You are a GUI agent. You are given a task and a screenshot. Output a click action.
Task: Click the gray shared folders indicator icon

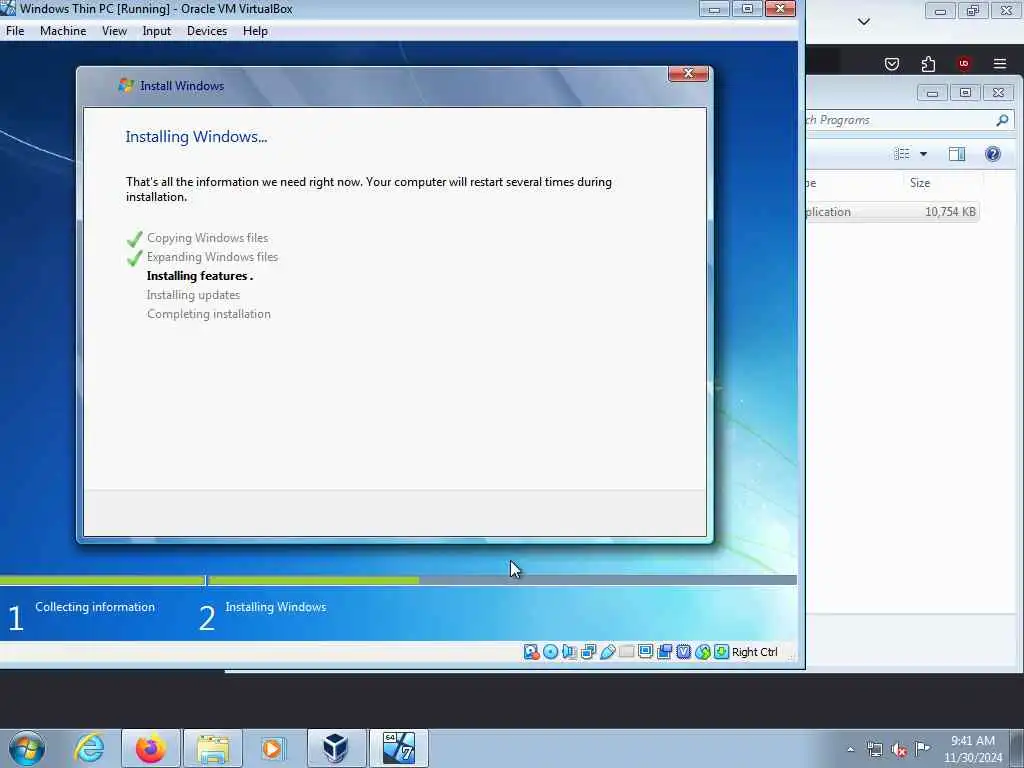pyautogui.click(x=626, y=652)
